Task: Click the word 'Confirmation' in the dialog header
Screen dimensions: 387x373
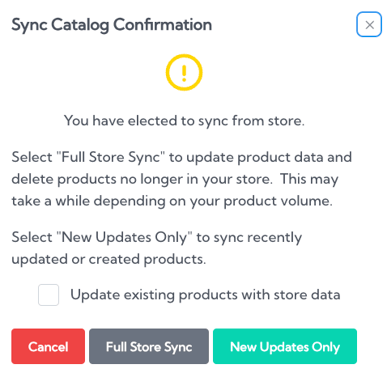Action: point(163,25)
